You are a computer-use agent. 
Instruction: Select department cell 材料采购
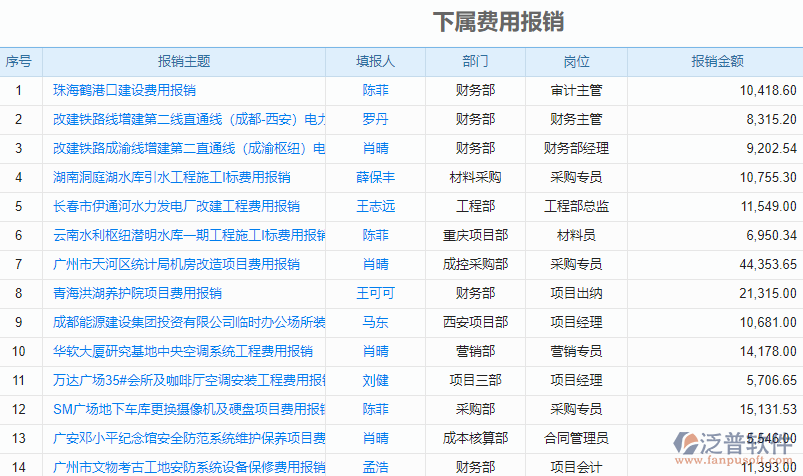pyautogui.click(x=475, y=178)
